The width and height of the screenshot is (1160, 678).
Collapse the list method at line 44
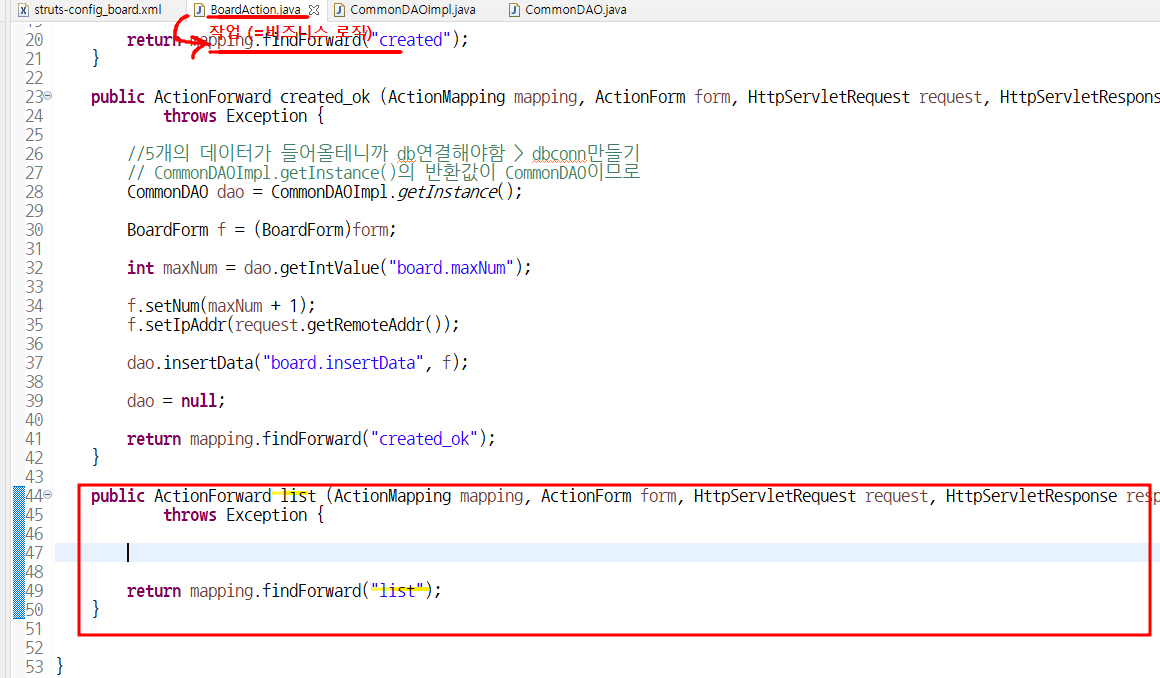pyautogui.click(x=48, y=494)
